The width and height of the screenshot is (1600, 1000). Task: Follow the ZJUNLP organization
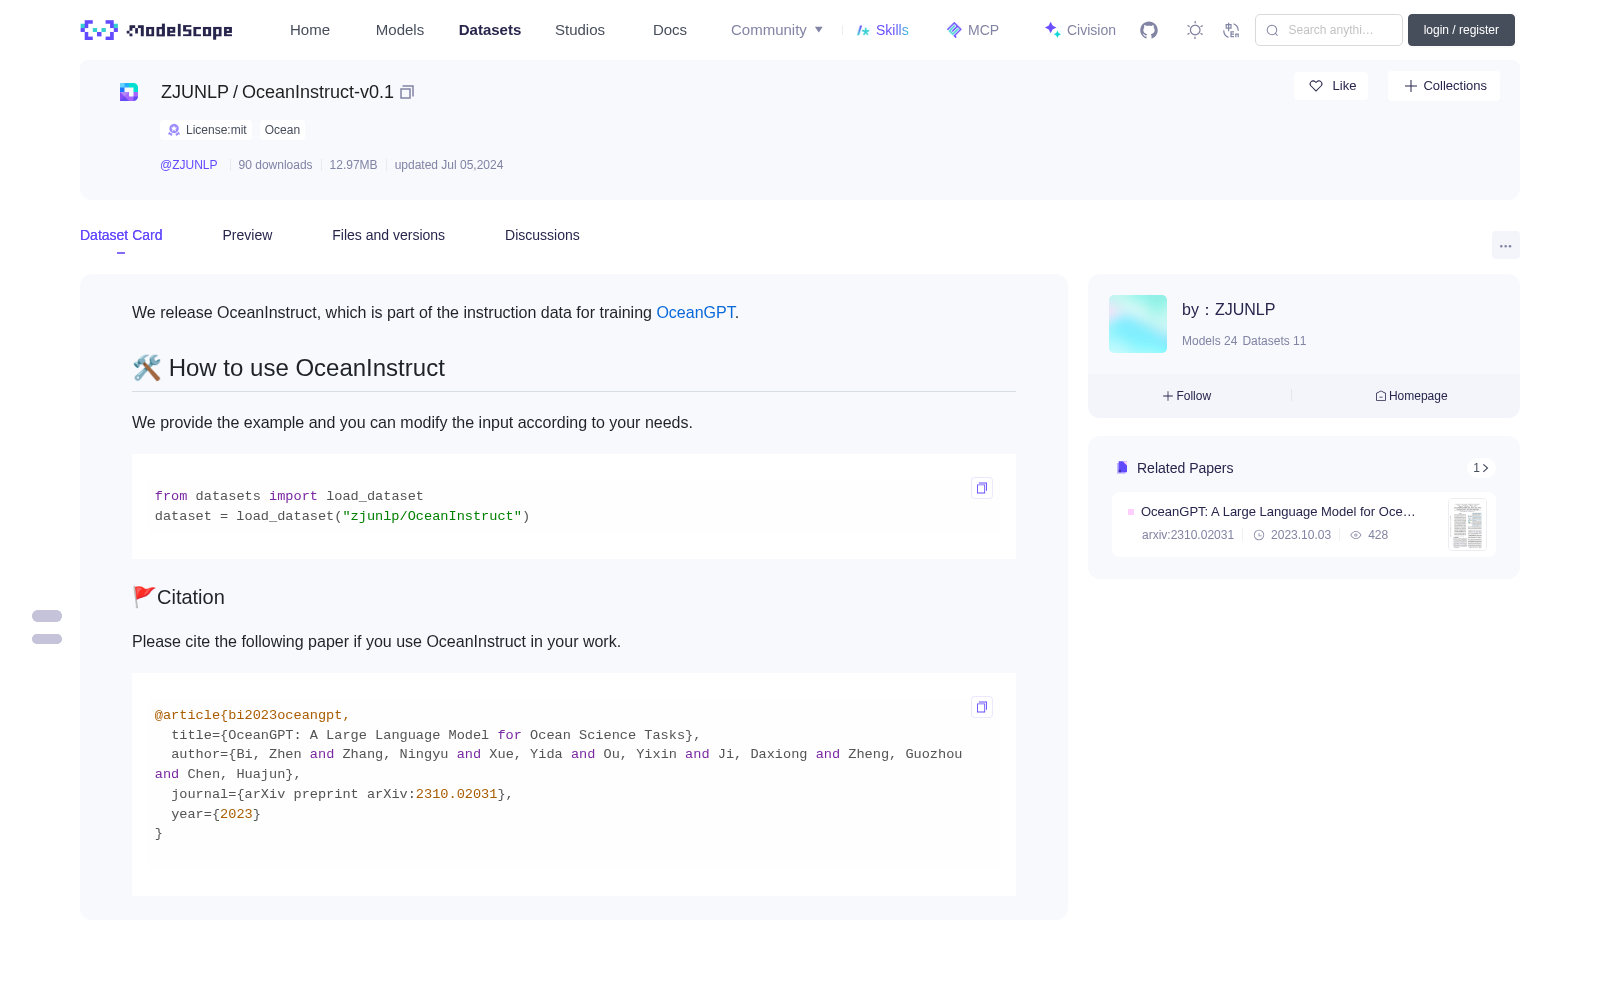tap(1187, 396)
